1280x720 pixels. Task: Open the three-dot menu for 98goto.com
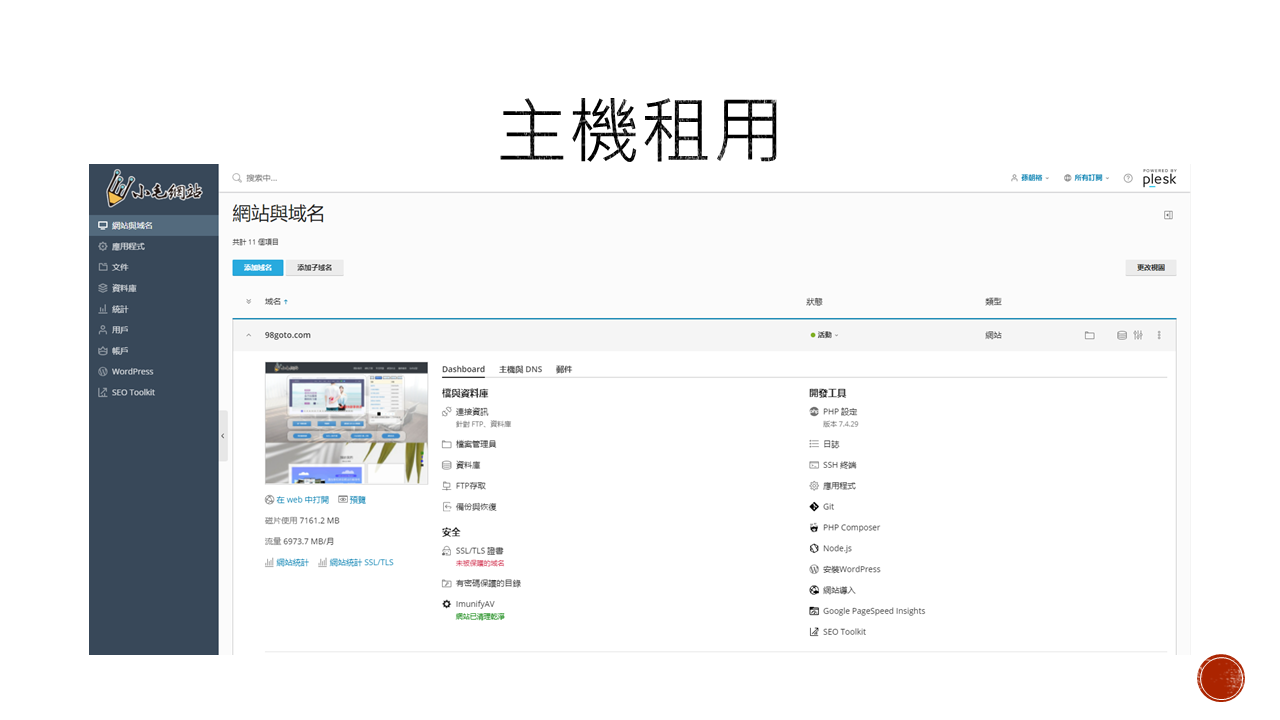click(1159, 335)
